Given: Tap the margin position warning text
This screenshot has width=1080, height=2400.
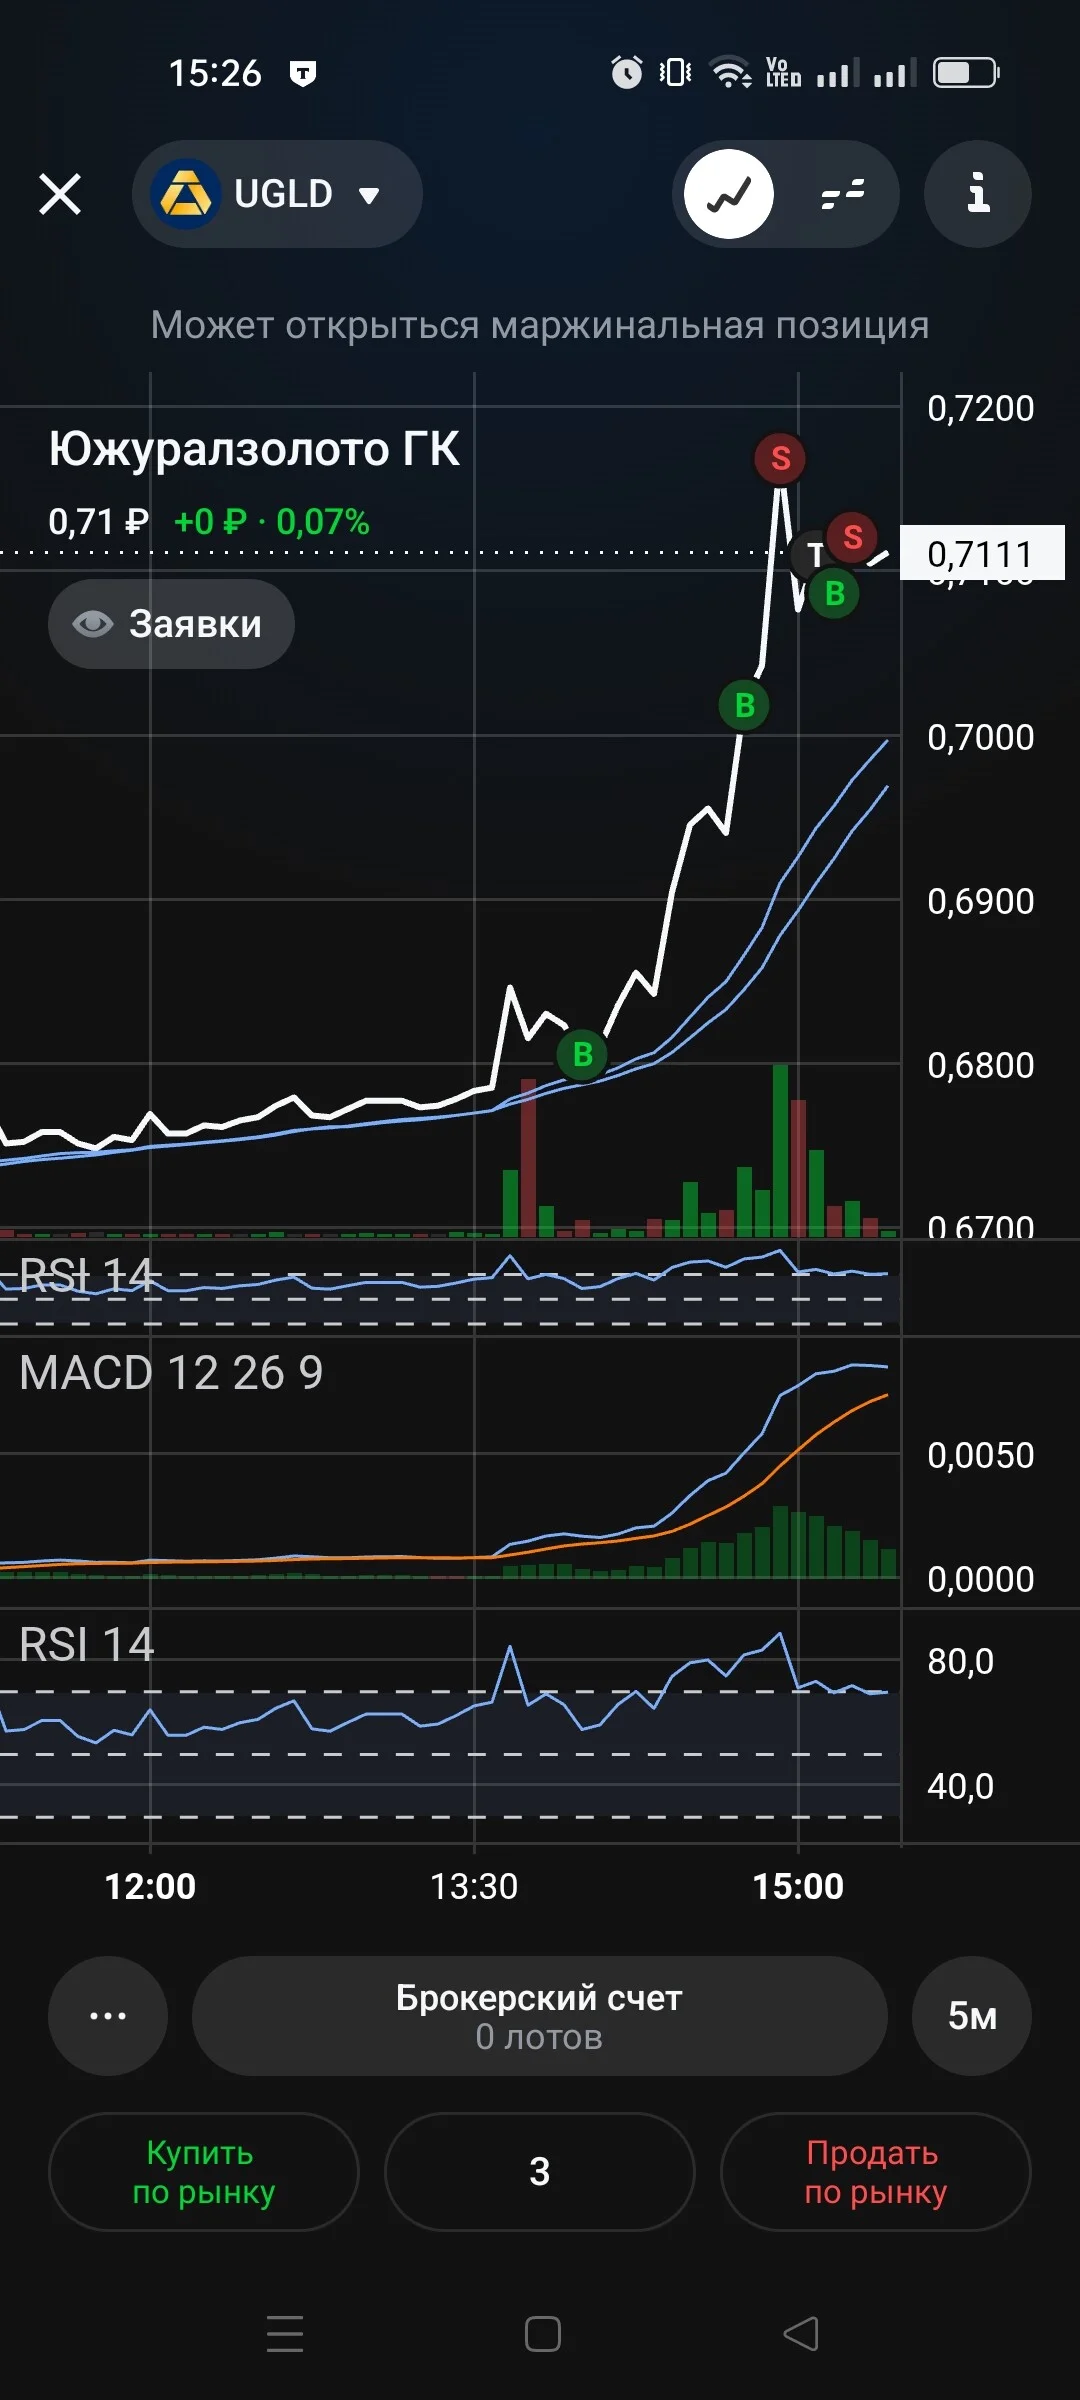Looking at the screenshot, I should (540, 325).
